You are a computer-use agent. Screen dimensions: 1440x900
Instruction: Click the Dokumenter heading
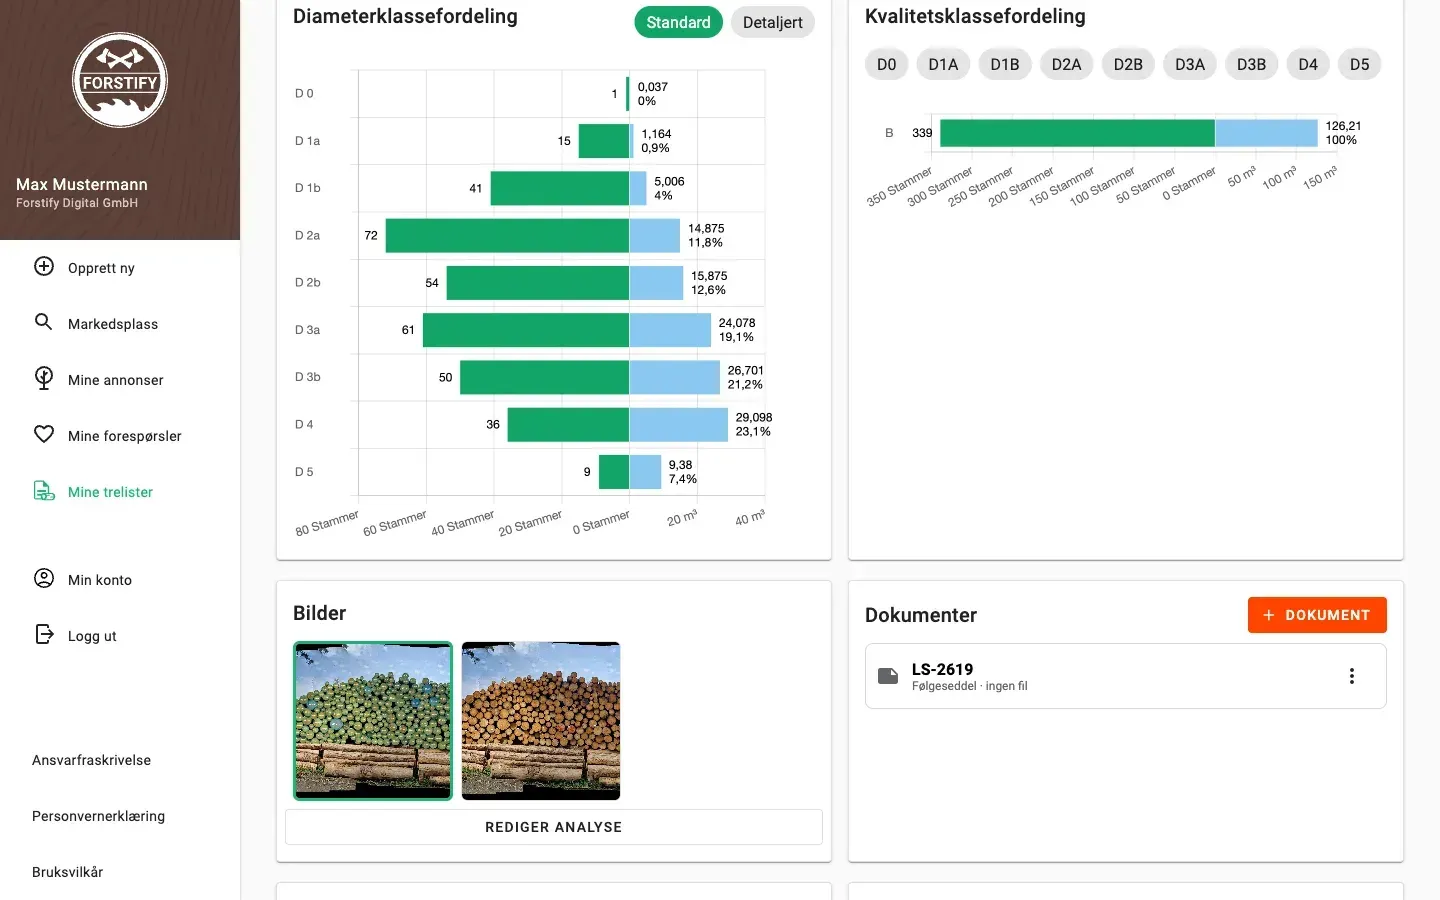click(921, 615)
